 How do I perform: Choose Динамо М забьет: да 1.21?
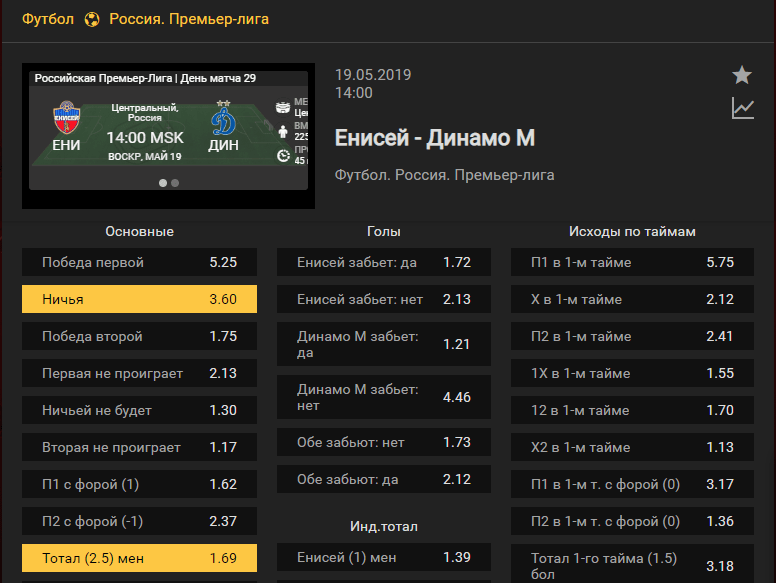pyautogui.click(x=384, y=344)
